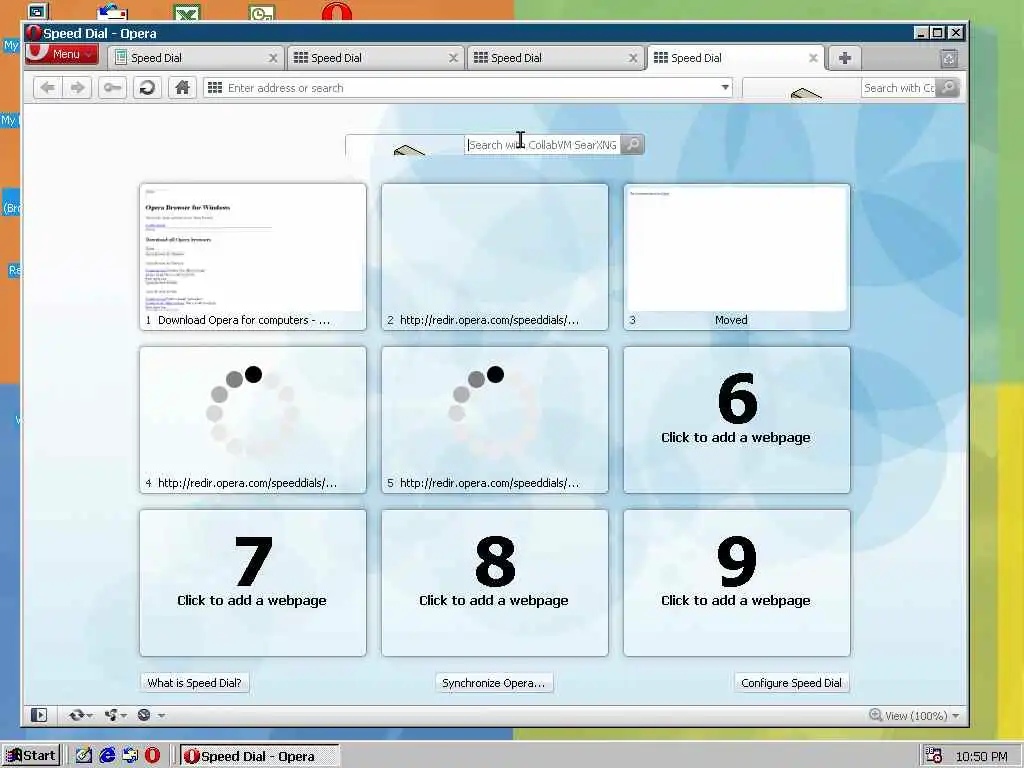Toggle the side panel button in status bar
Screen dimensions: 1024x768
[x=39, y=715]
